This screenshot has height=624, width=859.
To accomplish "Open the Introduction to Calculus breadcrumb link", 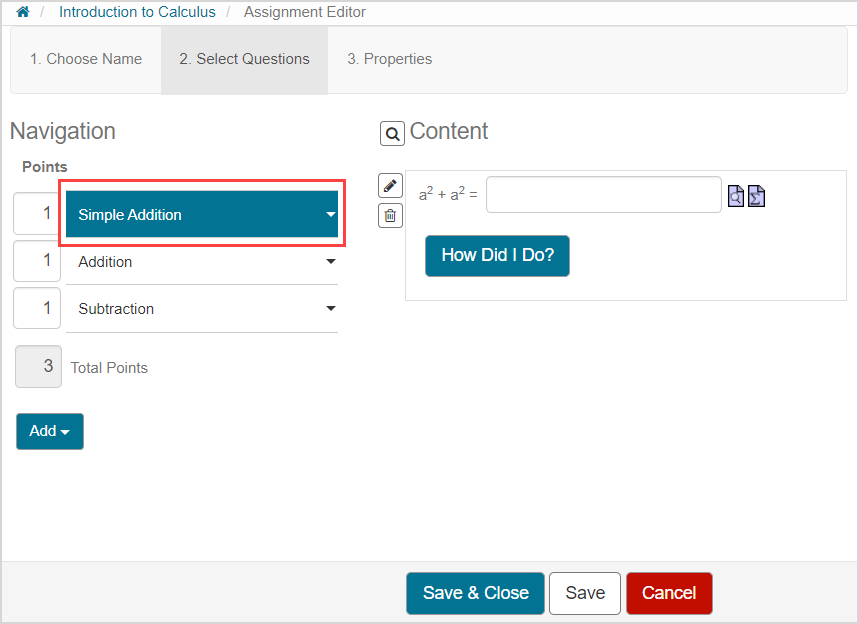I will tap(137, 13).
